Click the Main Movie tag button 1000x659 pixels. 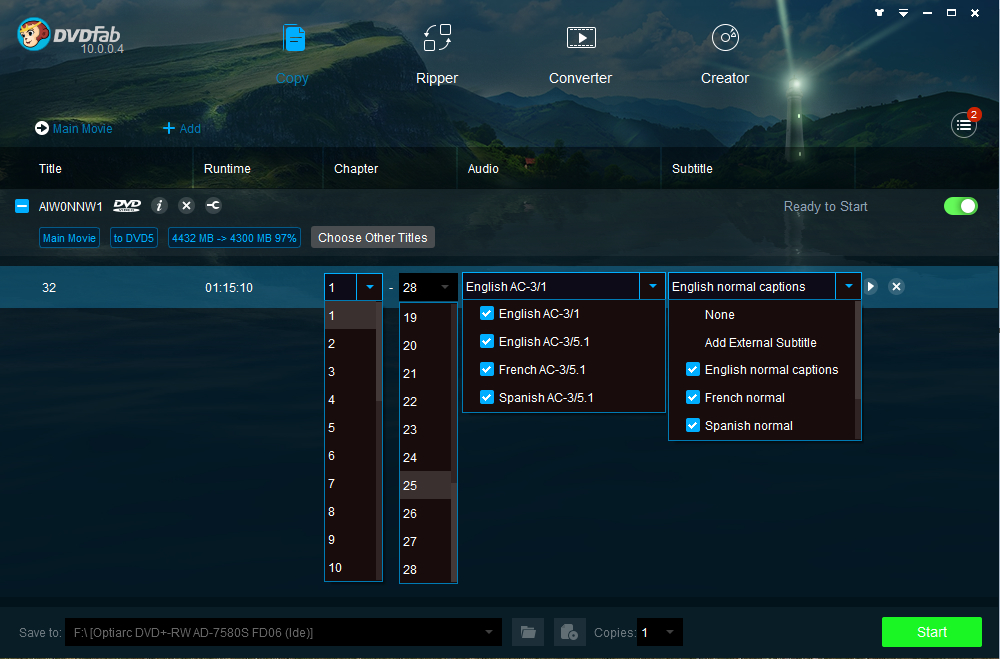point(69,238)
